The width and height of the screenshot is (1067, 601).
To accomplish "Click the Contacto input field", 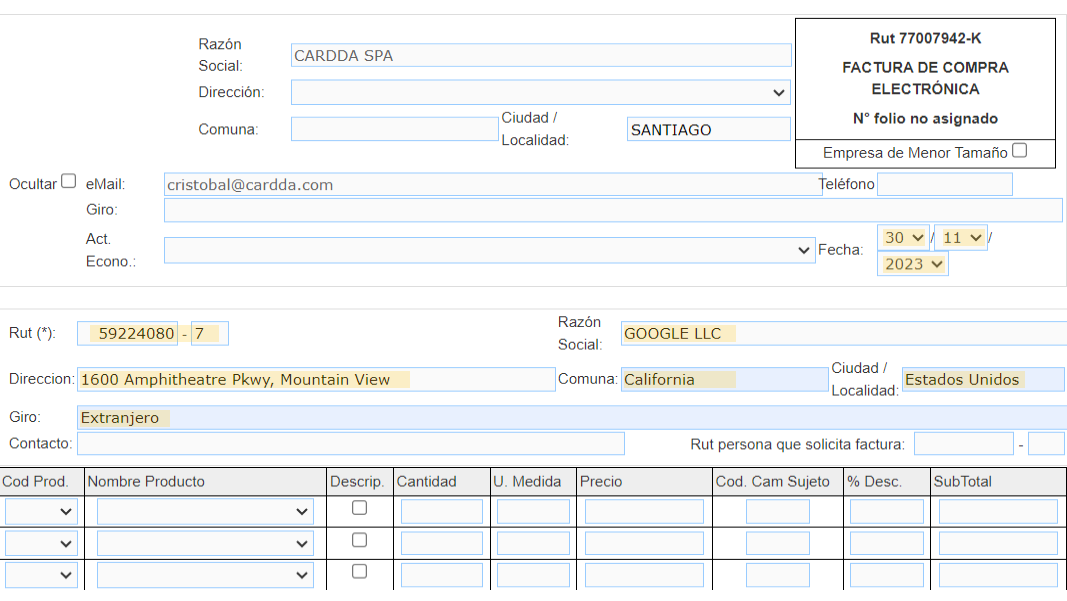I will tap(350, 443).
